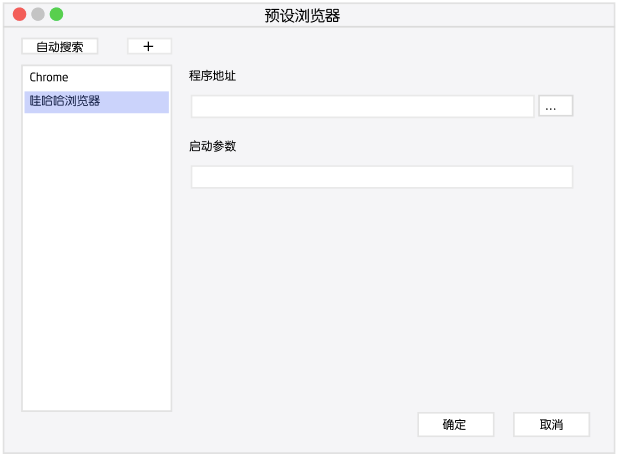
Task: Click the 自动搜索 button
Action: pos(60,46)
